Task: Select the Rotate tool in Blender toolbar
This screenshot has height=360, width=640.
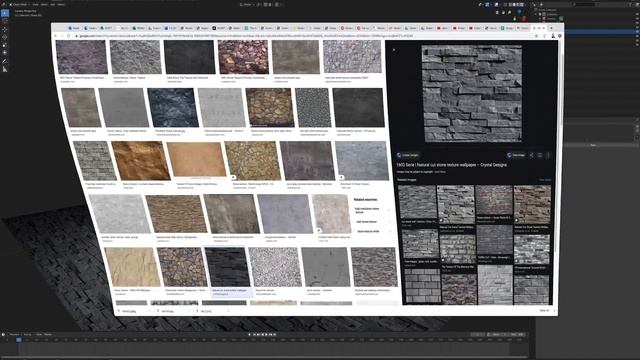Action: point(5,37)
